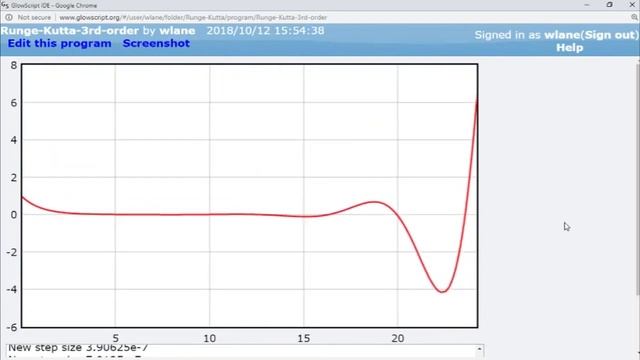Open the Help link
640x360 pixels.
570,48
